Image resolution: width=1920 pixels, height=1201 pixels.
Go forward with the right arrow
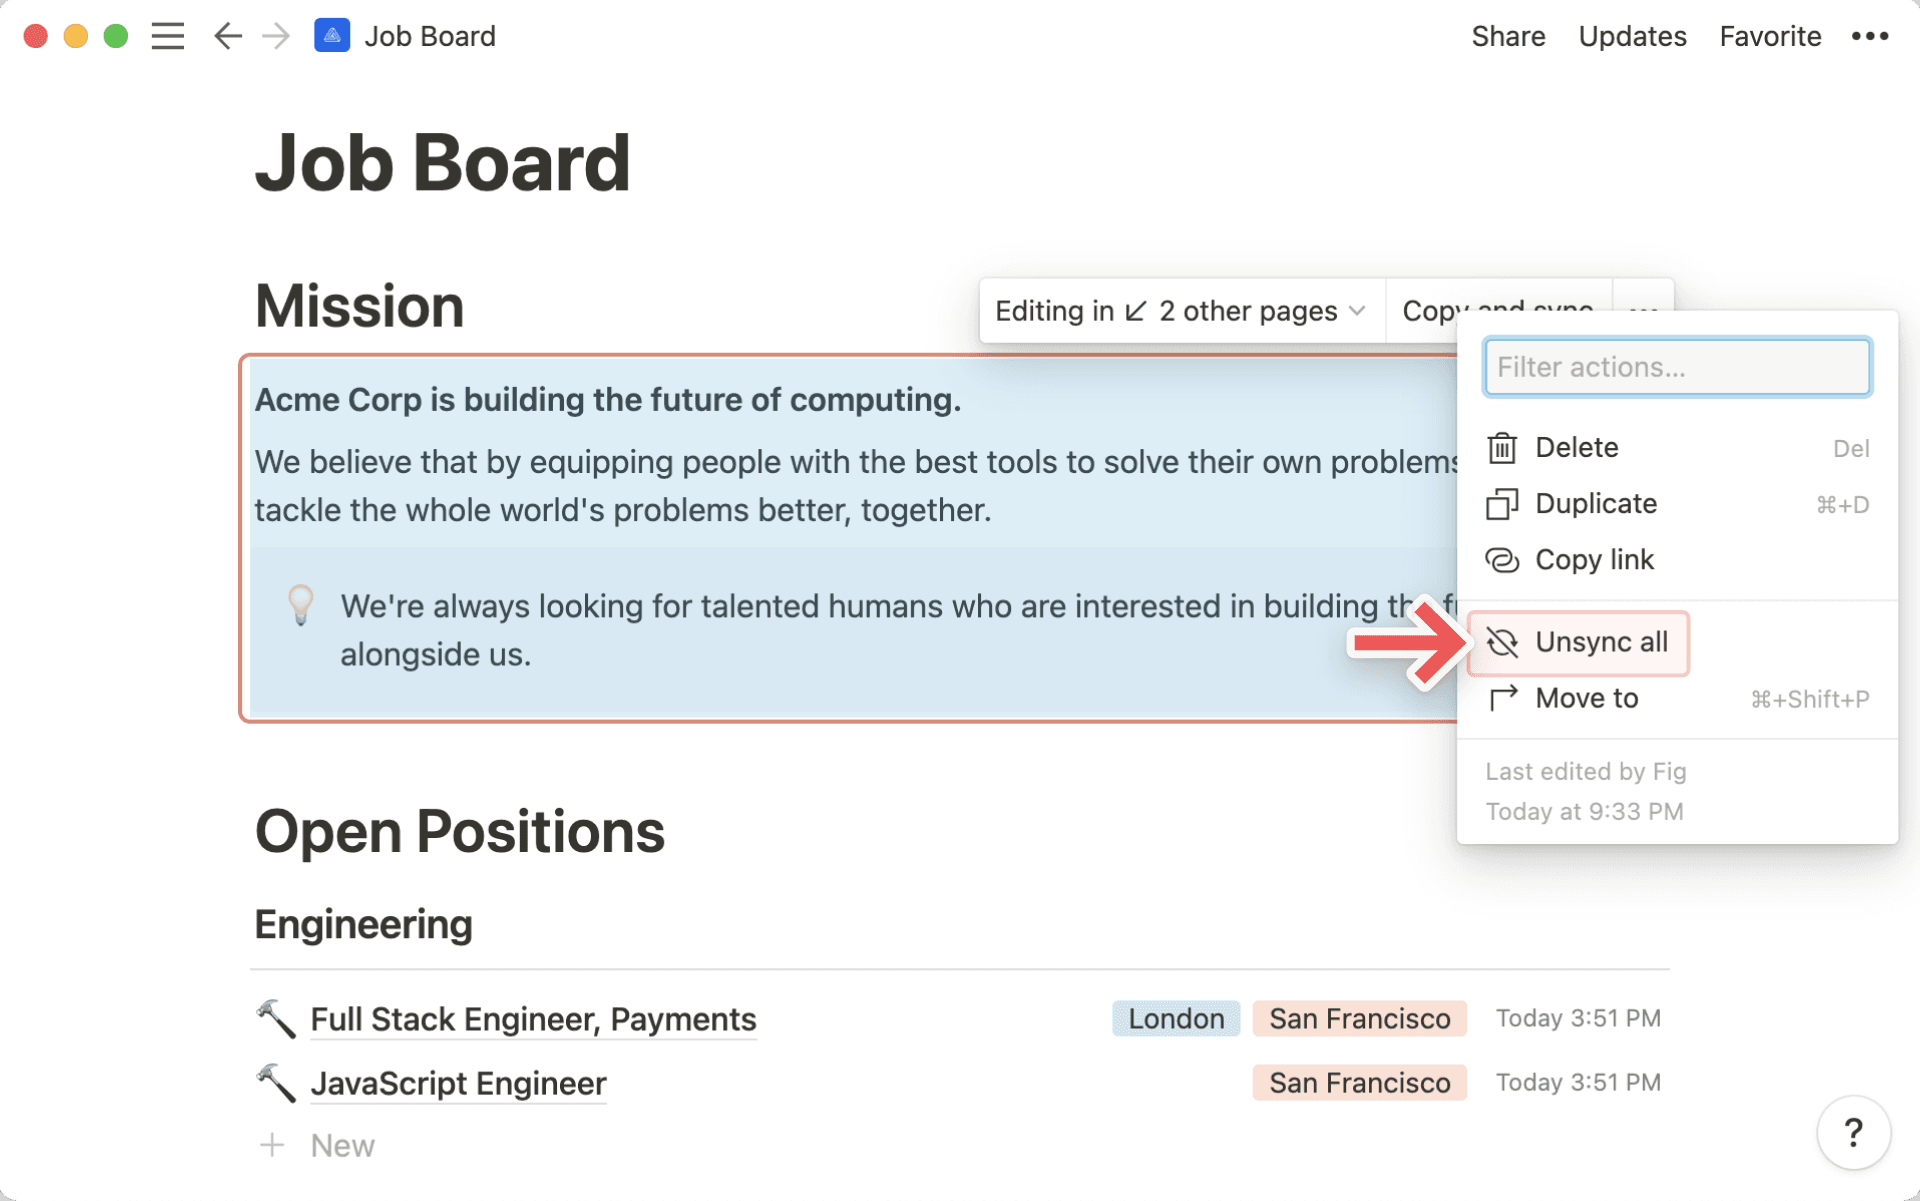click(x=275, y=37)
